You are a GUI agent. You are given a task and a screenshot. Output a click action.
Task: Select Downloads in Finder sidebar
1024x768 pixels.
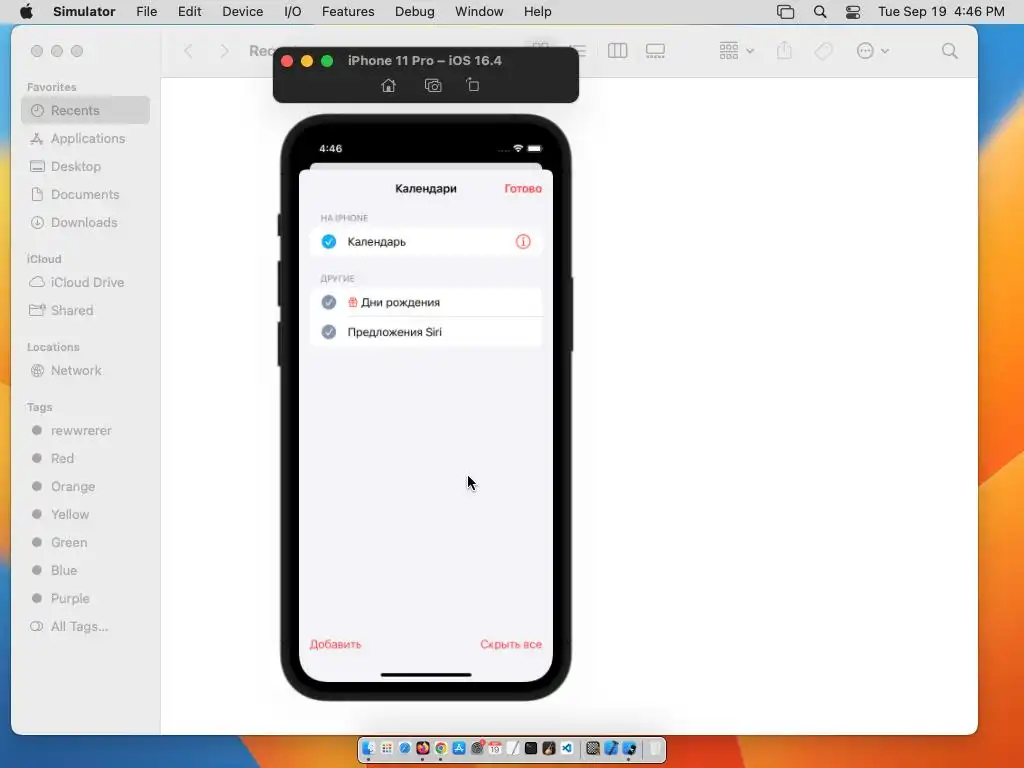[x=86, y=223]
